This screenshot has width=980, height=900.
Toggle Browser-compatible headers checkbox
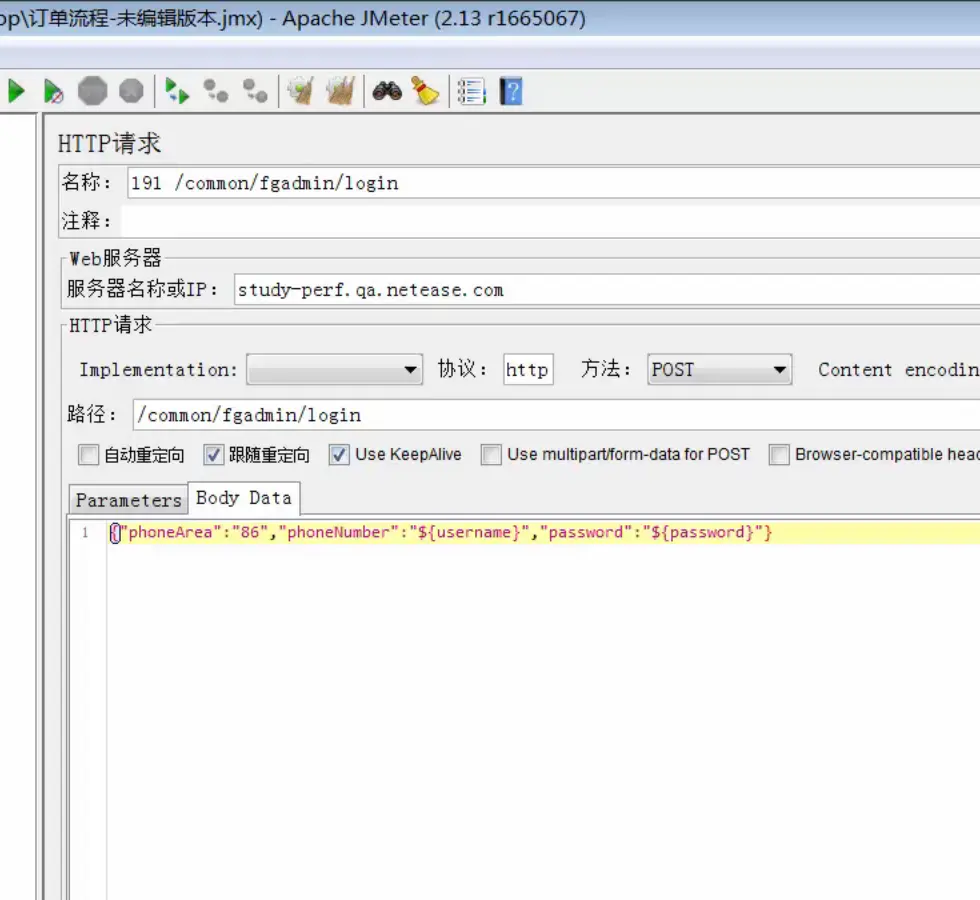[x=779, y=455]
